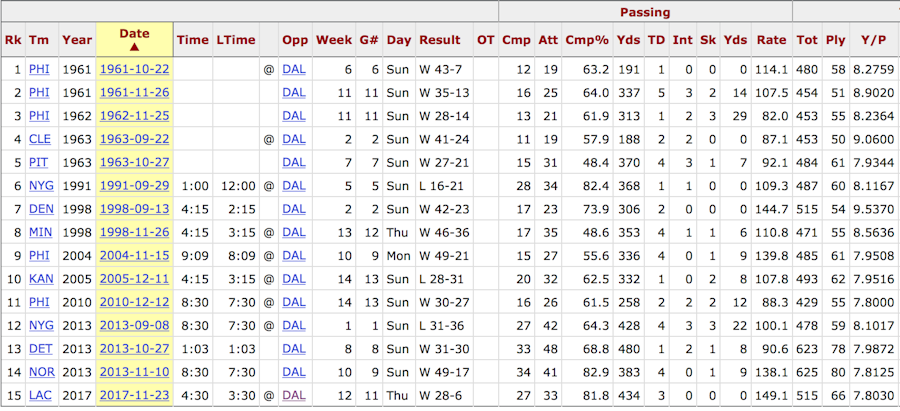Open the MIN team link
Viewport: 900px width, 411px height.
(39, 233)
